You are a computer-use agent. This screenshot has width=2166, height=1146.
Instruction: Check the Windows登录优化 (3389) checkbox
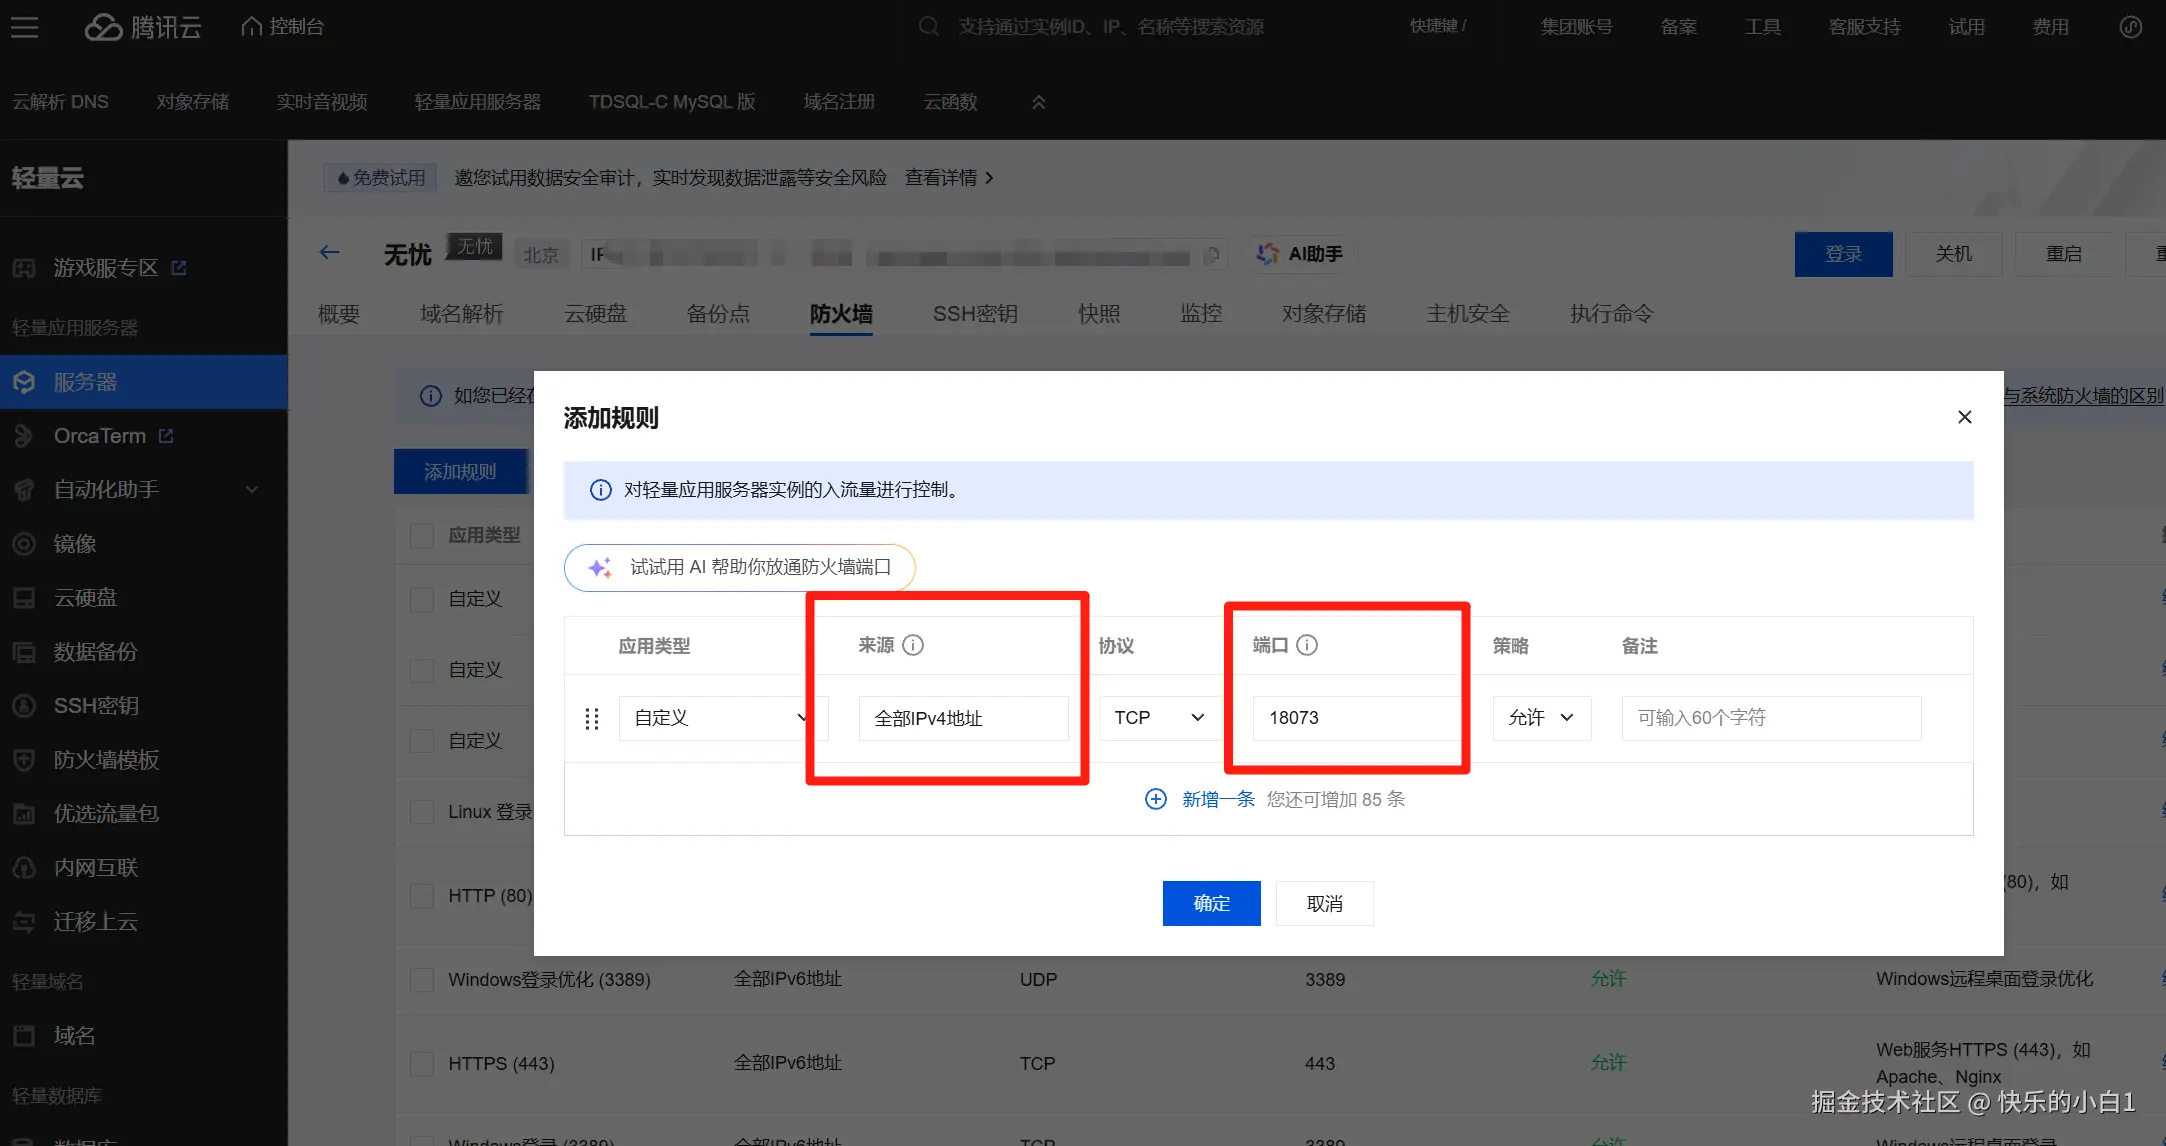pos(422,979)
